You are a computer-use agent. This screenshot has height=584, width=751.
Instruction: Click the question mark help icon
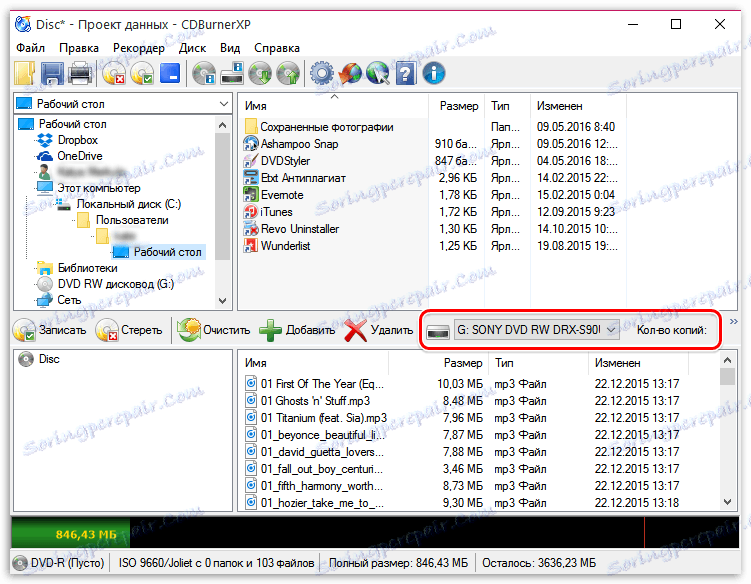406,74
